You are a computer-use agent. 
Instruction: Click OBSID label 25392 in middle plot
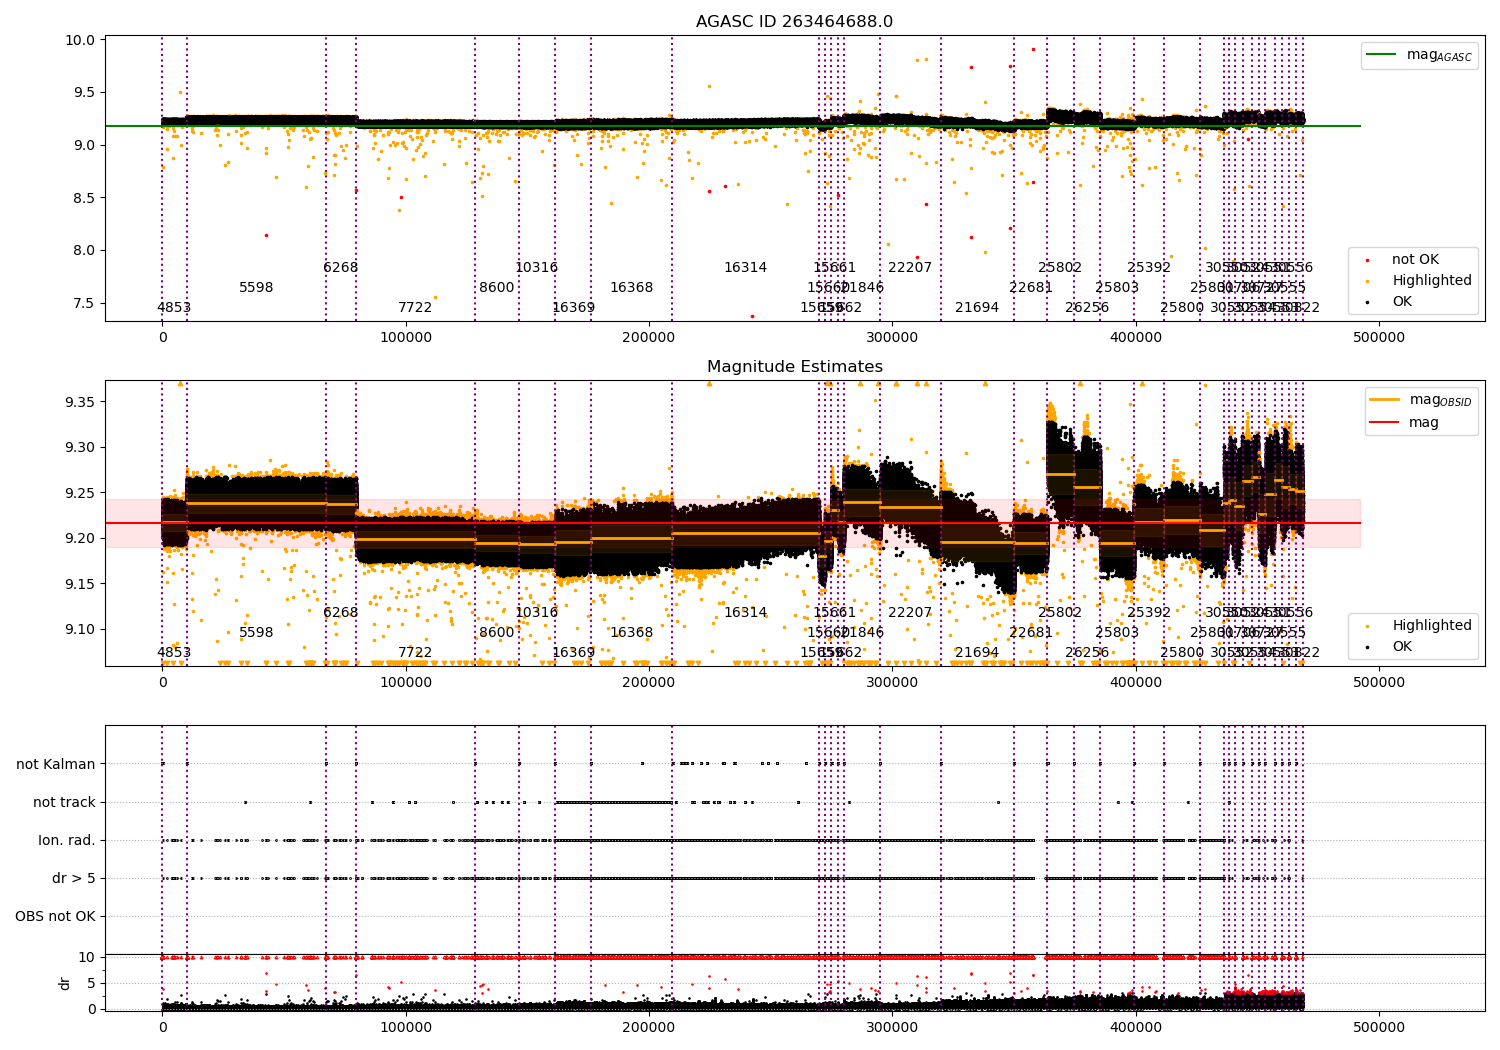pos(1149,613)
